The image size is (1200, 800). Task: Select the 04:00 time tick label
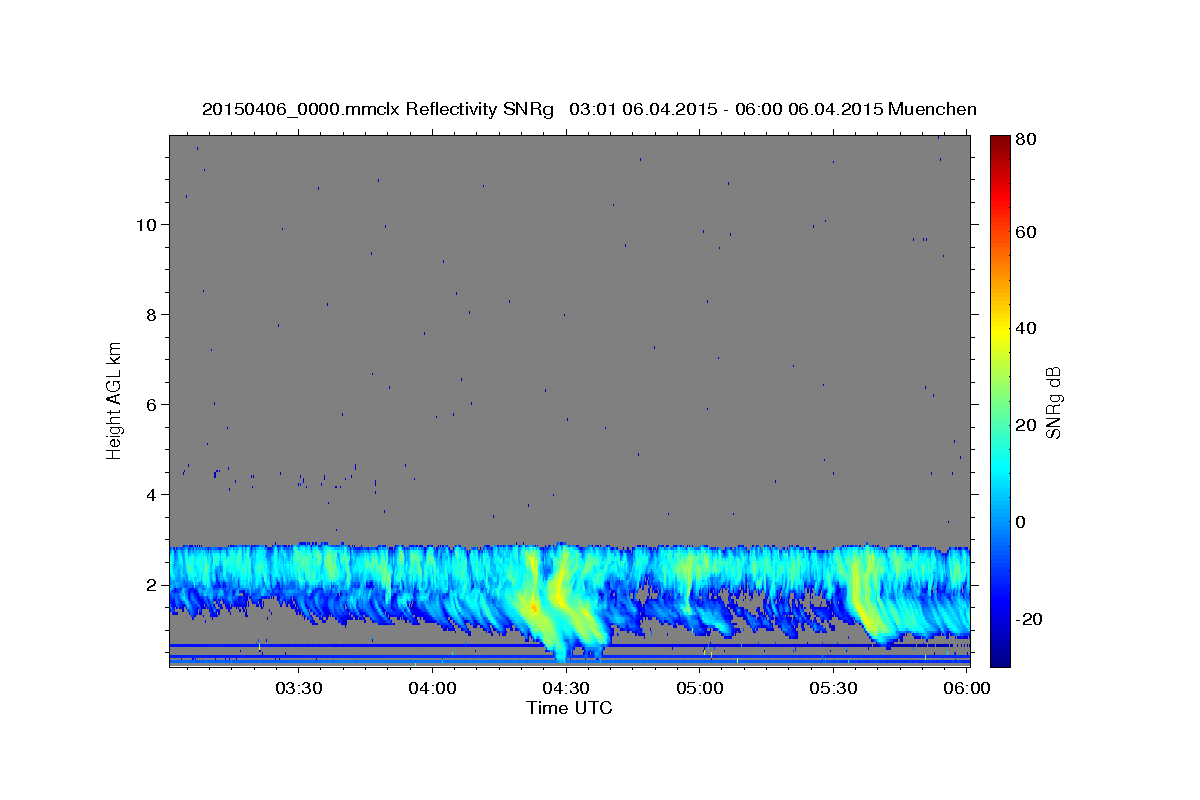pyautogui.click(x=432, y=689)
